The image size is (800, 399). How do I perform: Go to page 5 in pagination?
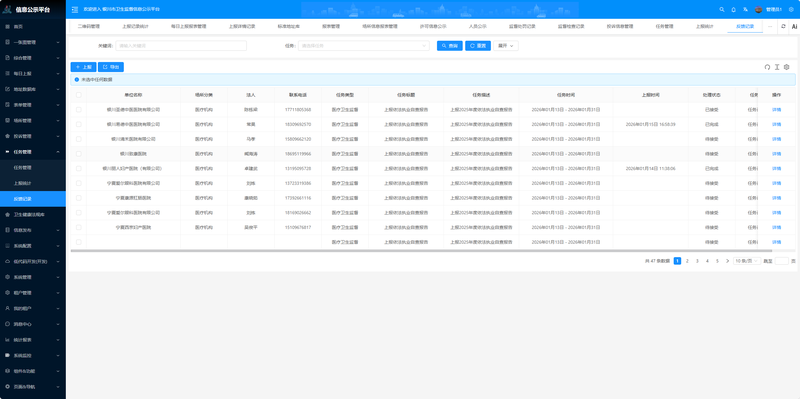click(x=717, y=261)
